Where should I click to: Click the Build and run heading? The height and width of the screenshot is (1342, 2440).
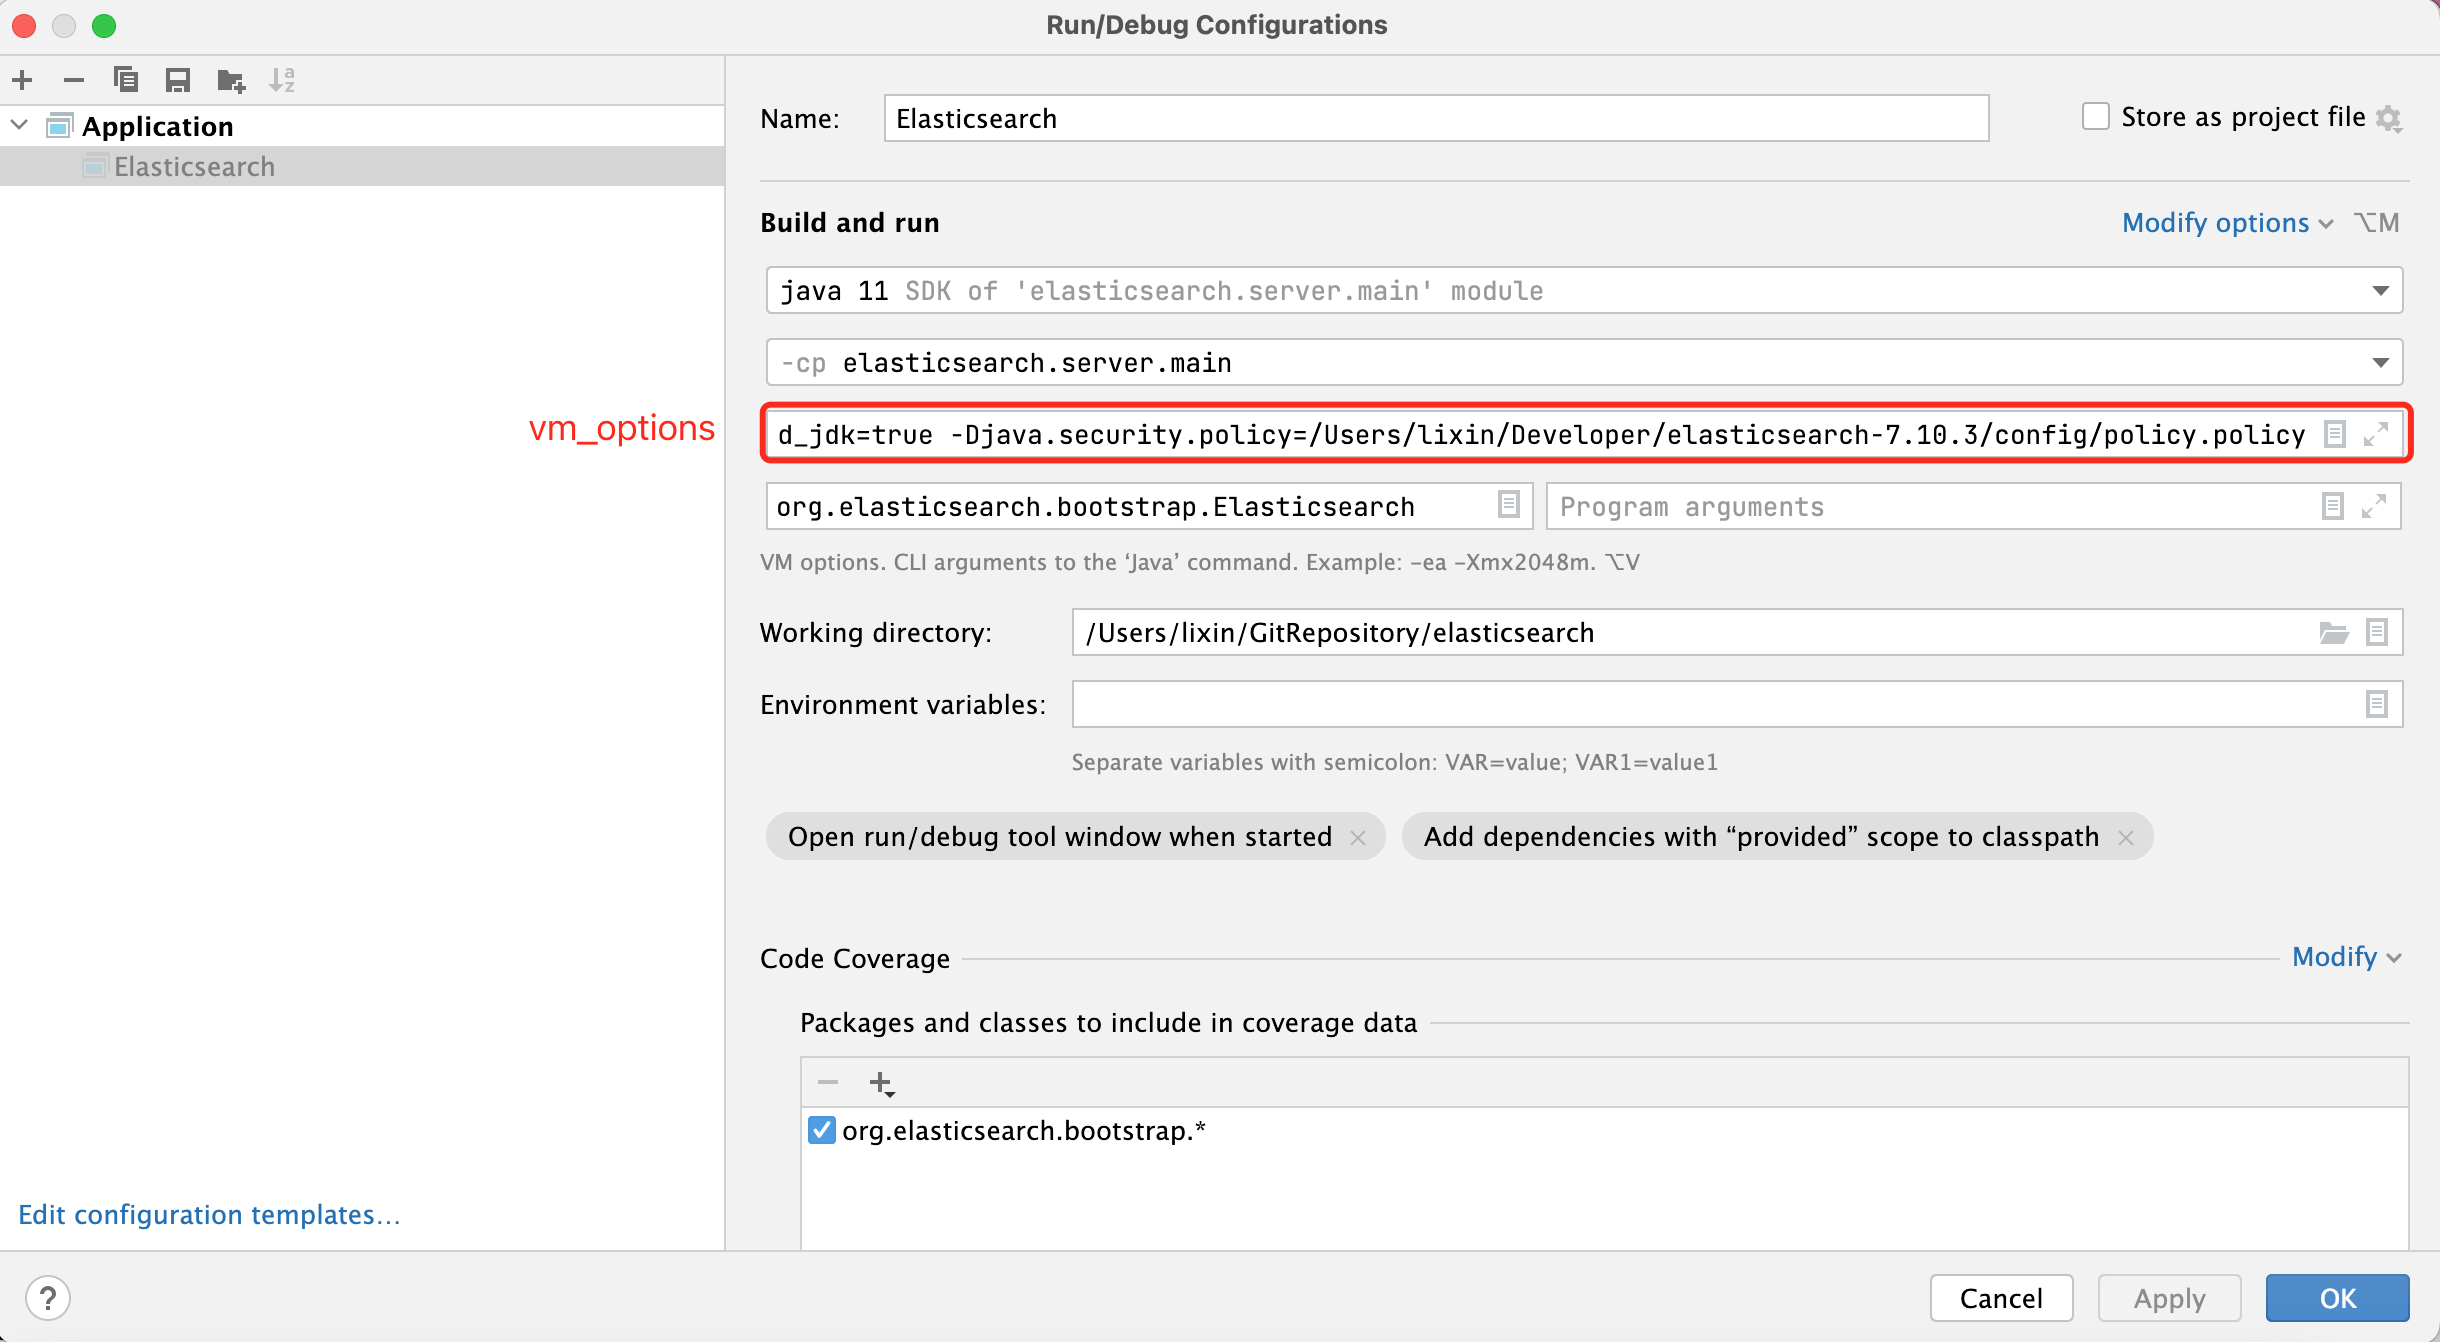(x=850, y=222)
